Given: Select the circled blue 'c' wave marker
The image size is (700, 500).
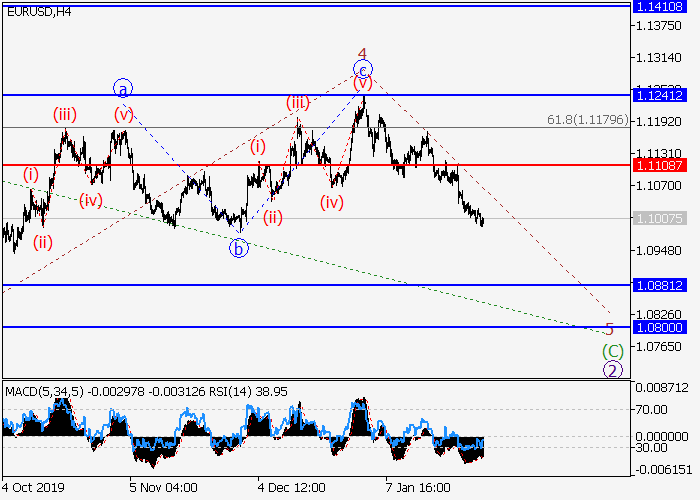Looking at the screenshot, I should [x=363, y=69].
